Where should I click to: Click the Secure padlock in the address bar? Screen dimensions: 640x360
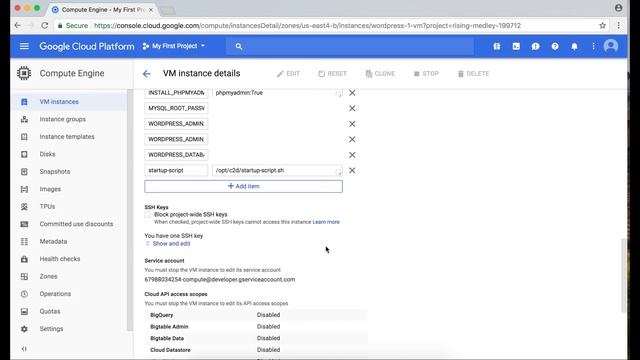60,25
